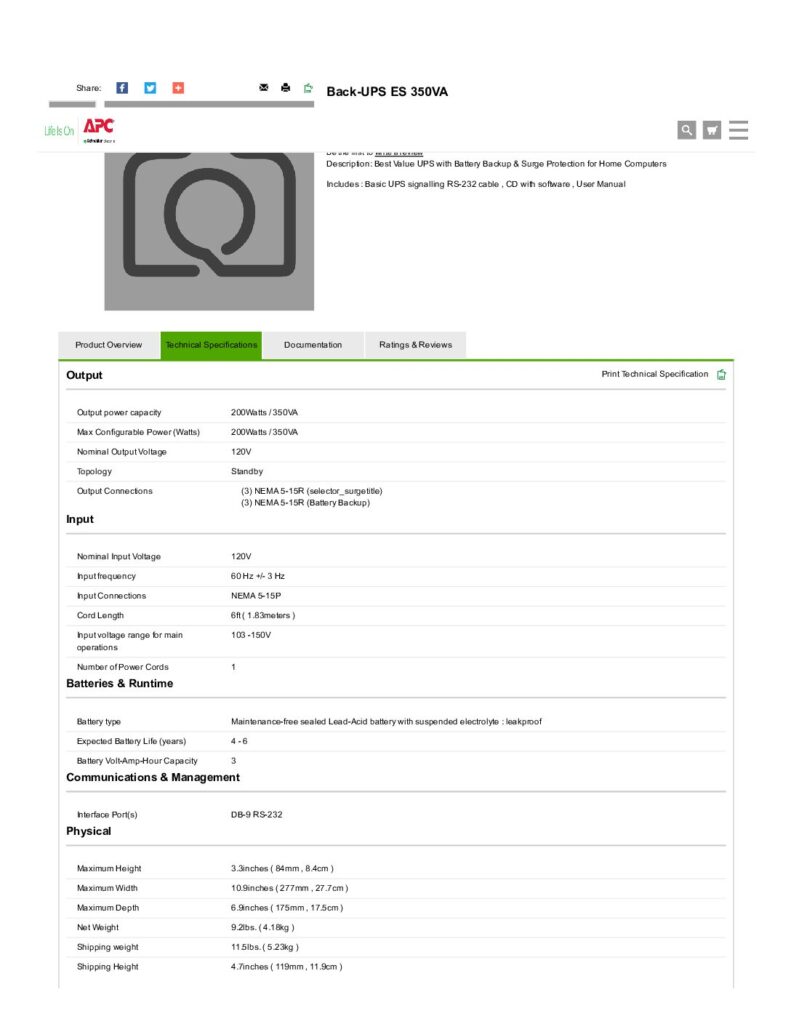This screenshot has width=791, height=1024.
Task: Click the Nominal Output Voltage label
Action: (121, 452)
